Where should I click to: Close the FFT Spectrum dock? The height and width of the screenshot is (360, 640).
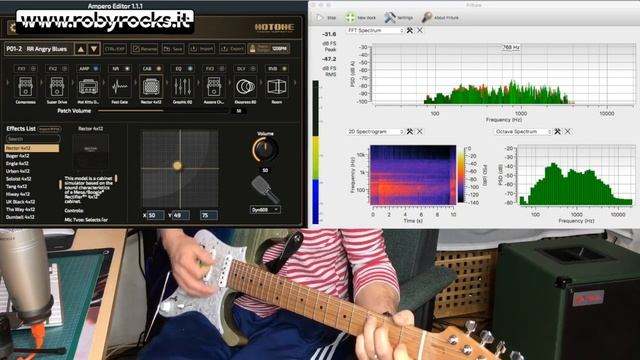point(420,30)
